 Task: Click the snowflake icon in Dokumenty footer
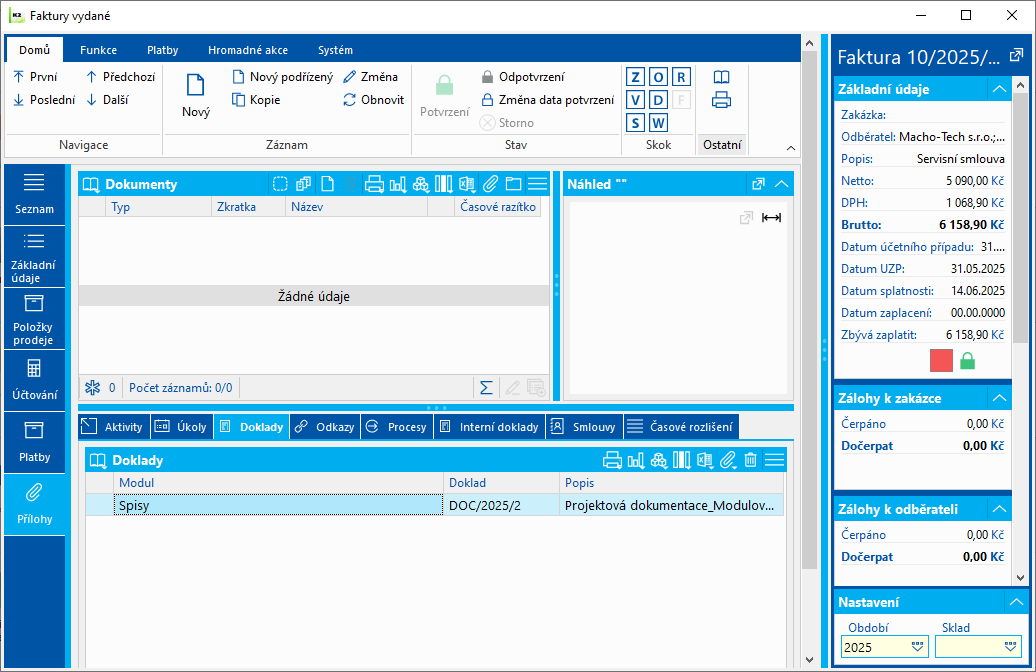point(92,388)
